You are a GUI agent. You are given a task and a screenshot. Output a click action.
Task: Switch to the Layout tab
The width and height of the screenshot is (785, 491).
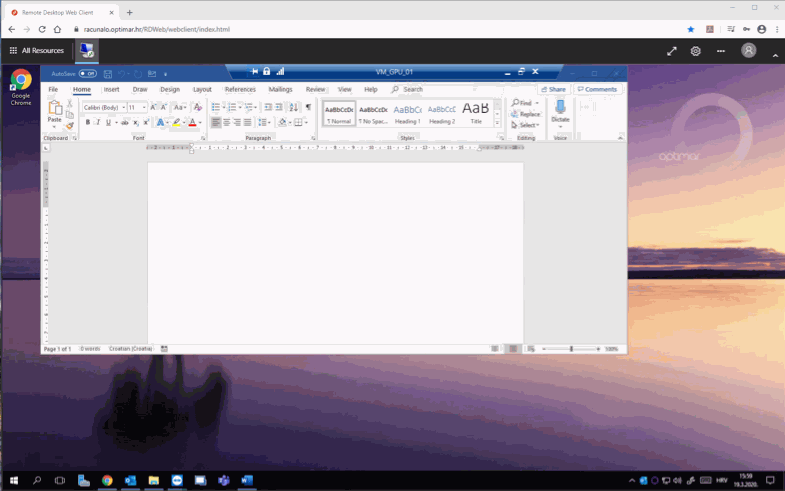pos(202,89)
